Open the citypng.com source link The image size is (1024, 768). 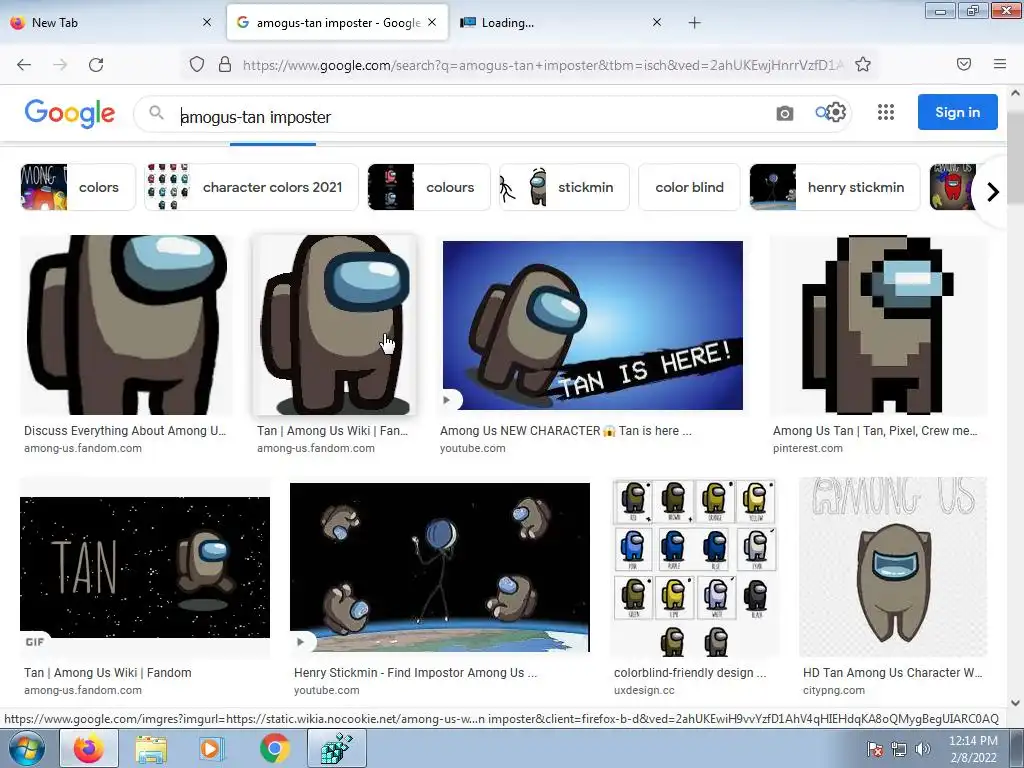coord(834,690)
